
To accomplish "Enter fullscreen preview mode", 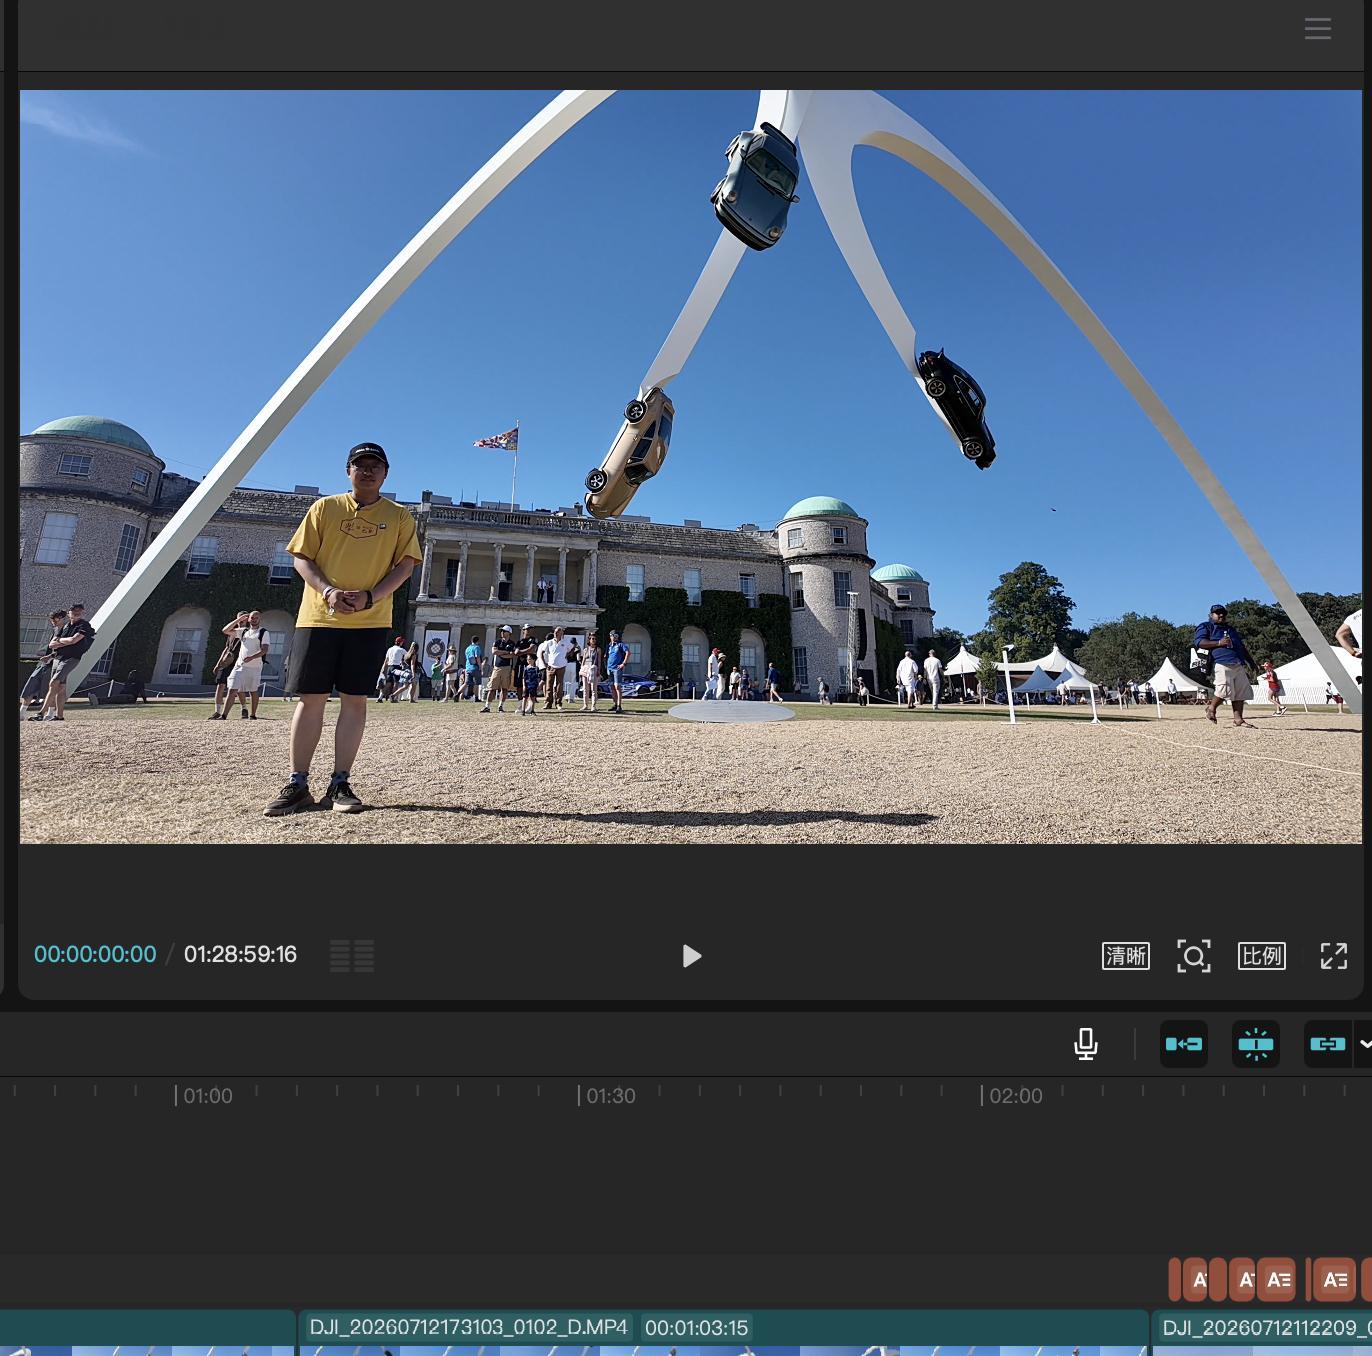I will pos(1333,956).
